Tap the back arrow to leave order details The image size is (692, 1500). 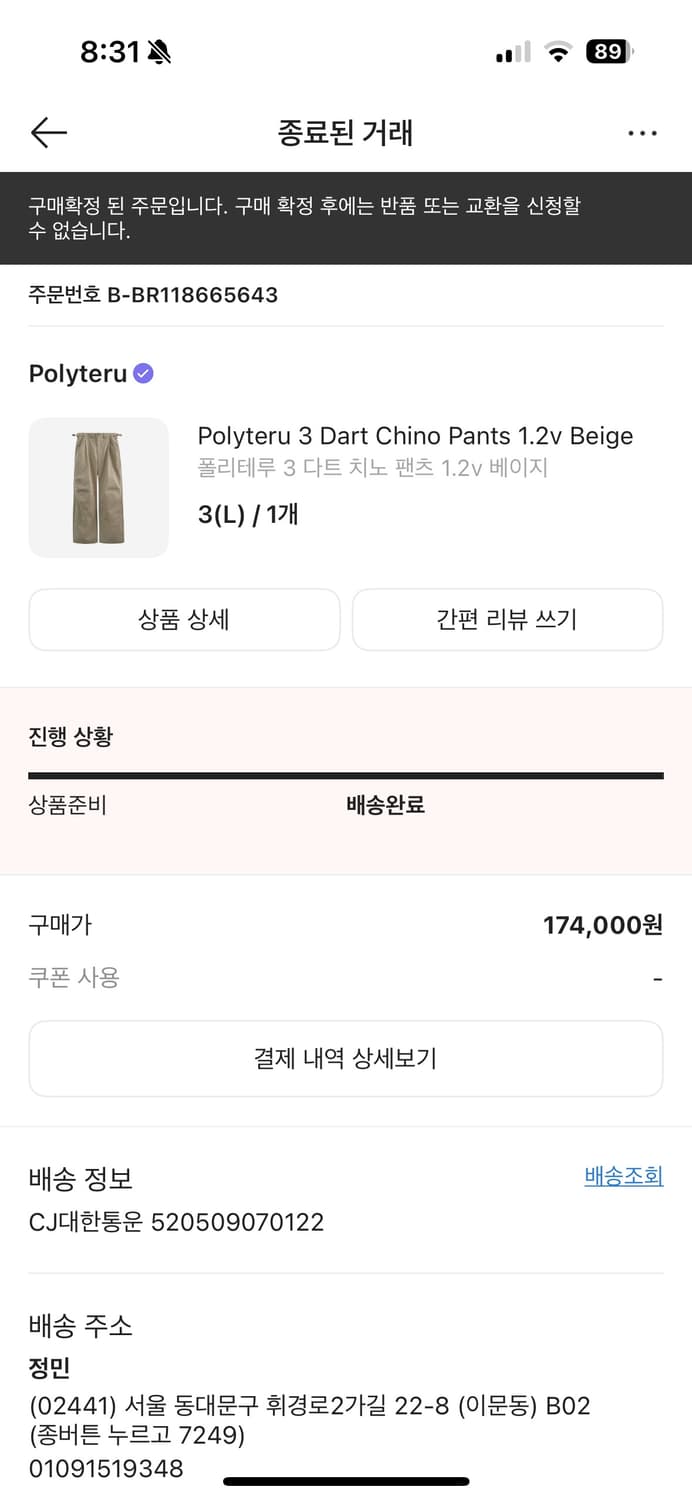pyautogui.click(x=48, y=132)
